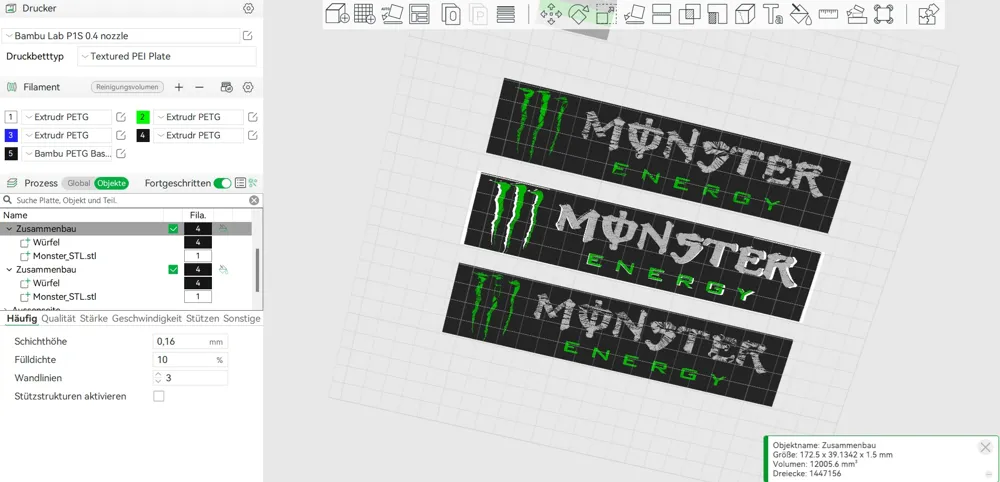Edit the Bambu Lab P1S printer preset
This screenshot has height=482, width=1000.
[247, 36]
